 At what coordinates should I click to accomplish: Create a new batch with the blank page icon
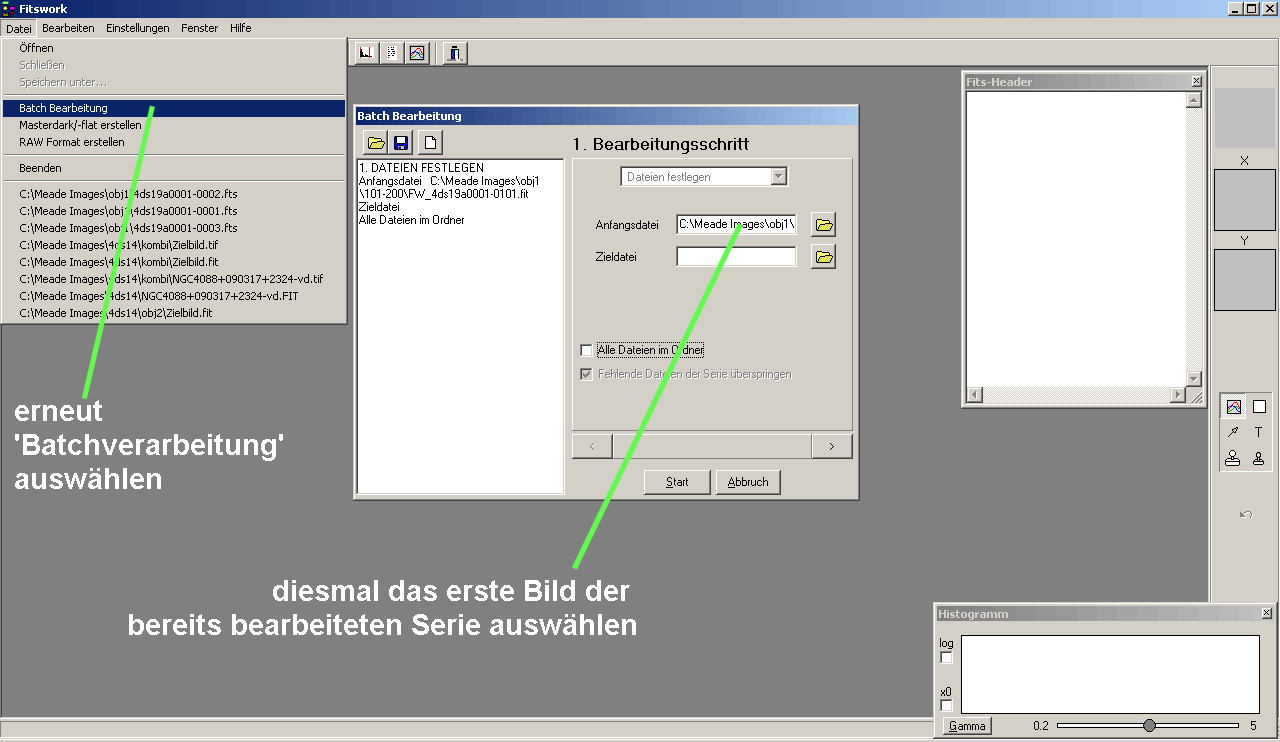[x=428, y=143]
